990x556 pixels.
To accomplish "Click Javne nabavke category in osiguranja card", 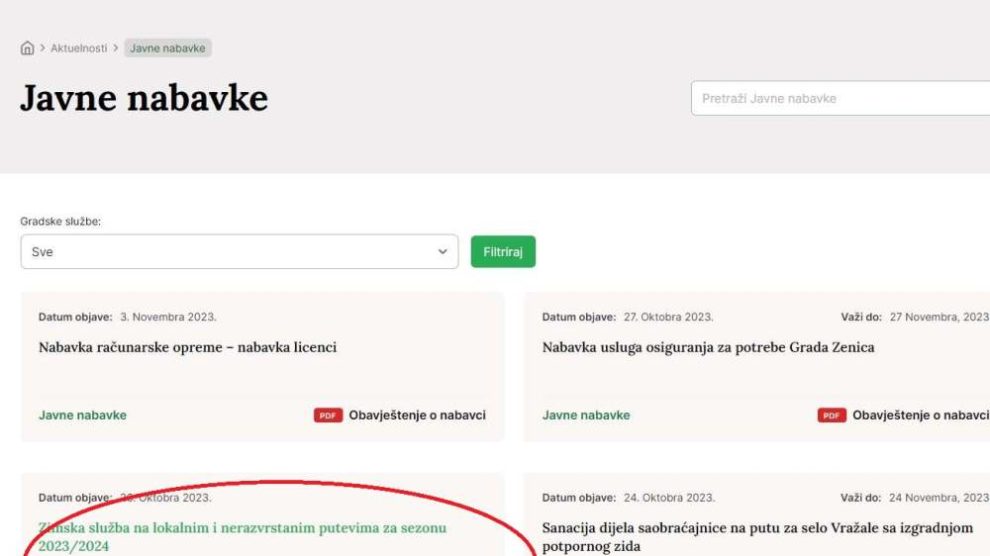I will click(586, 415).
